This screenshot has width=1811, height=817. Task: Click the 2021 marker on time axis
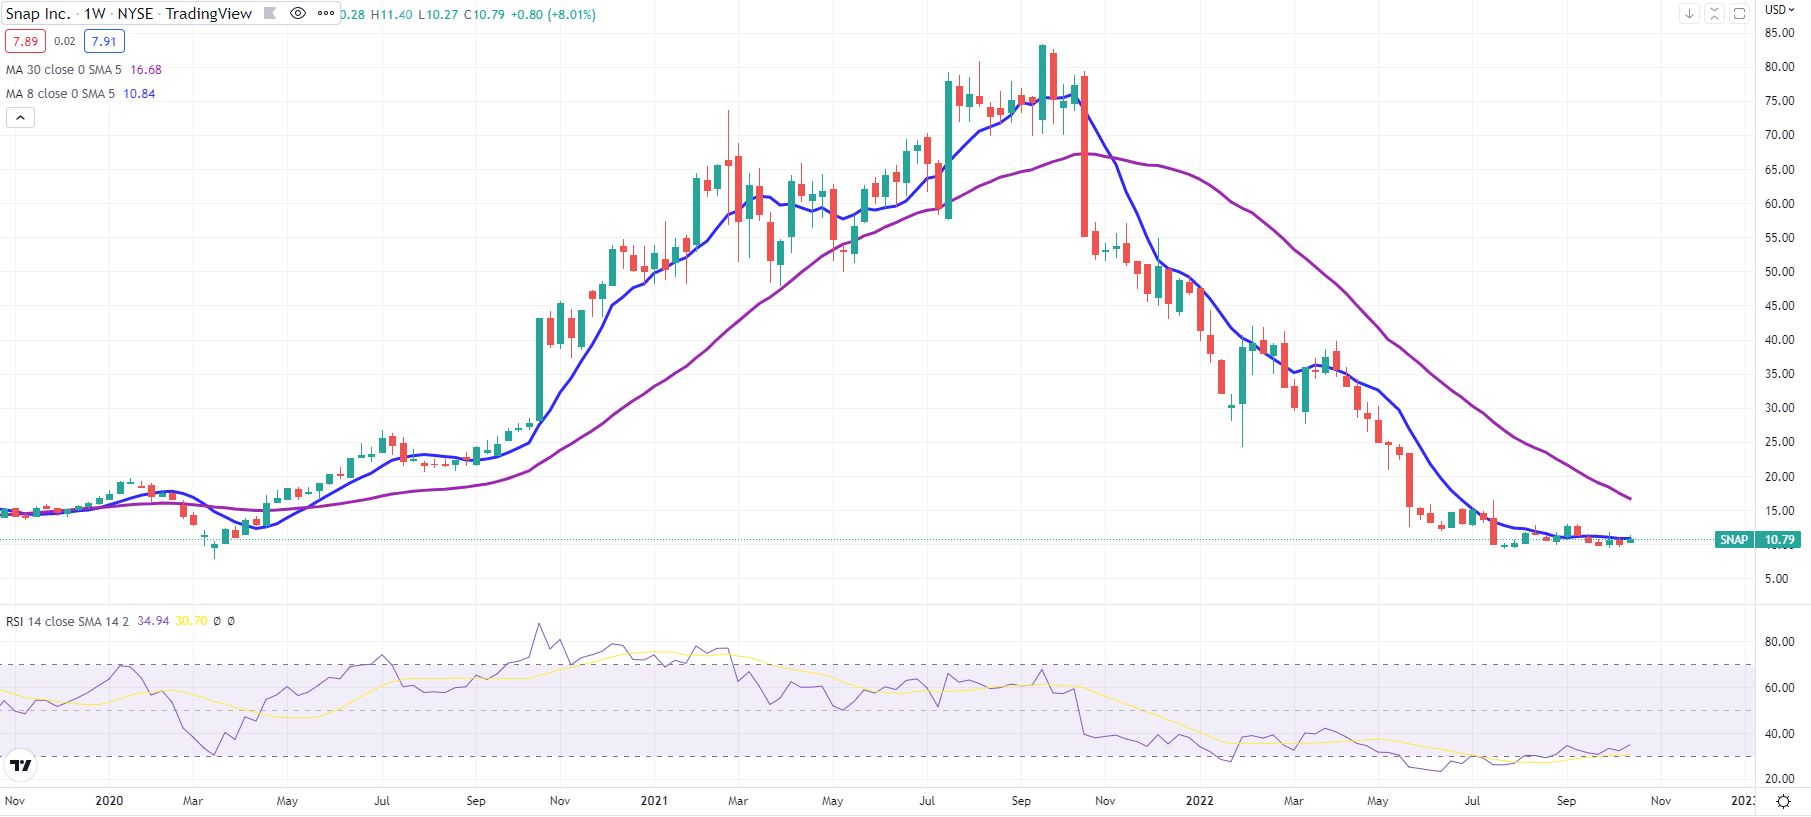click(654, 801)
